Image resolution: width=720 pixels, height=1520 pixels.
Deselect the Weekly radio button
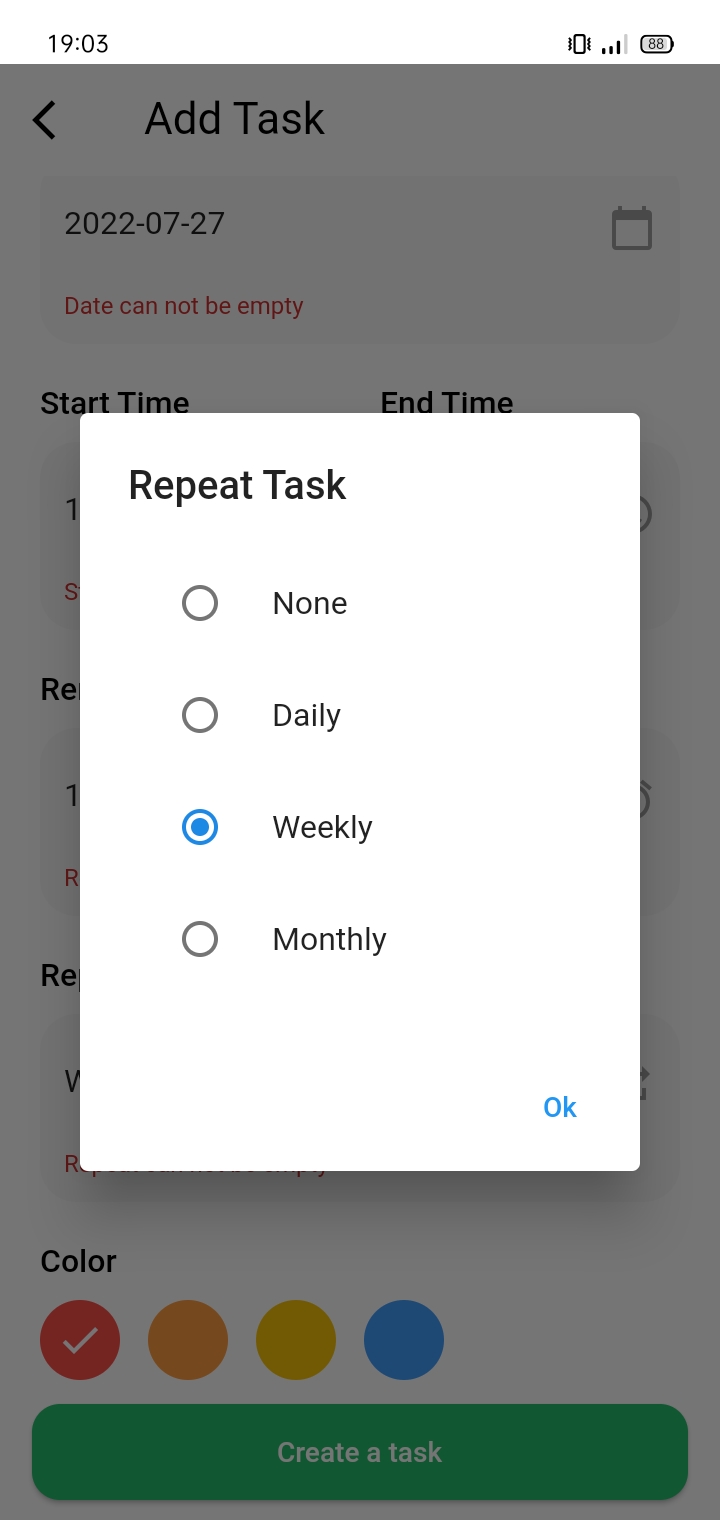pyautogui.click(x=200, y=827)
